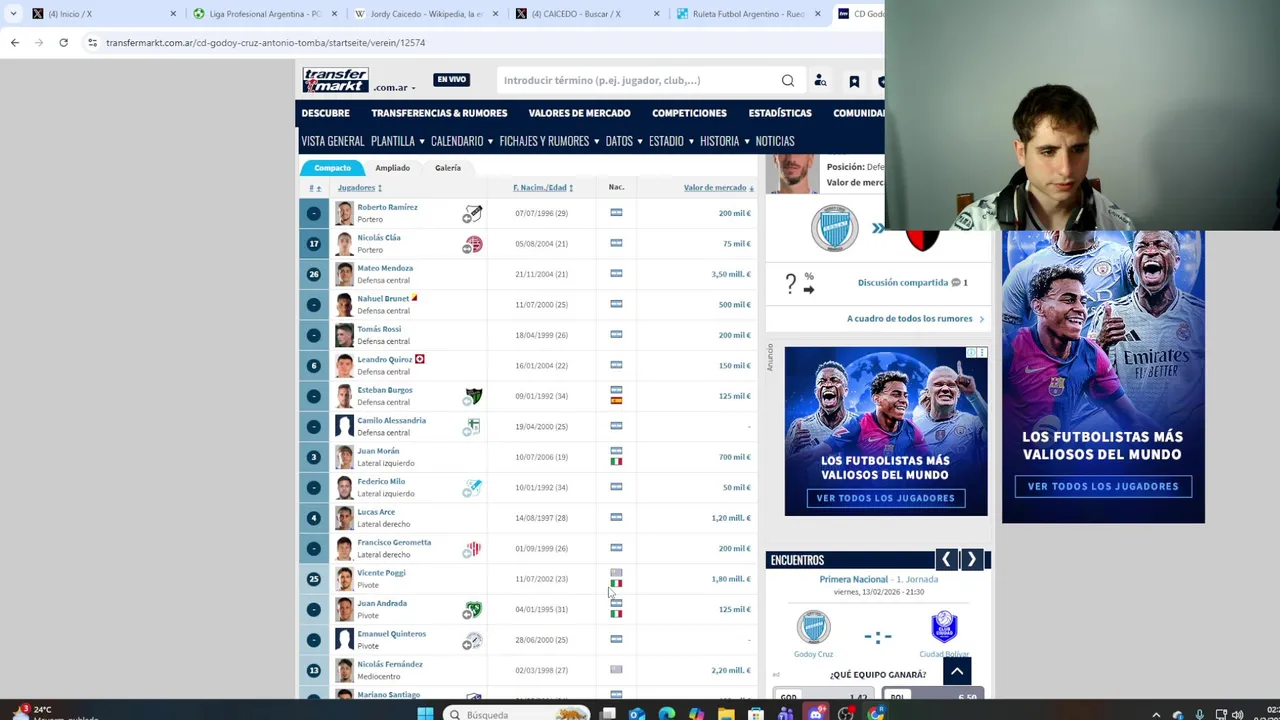
Task: Open TRANSFERENCIAS & RUMORES menu
Action: tap(439, 113)
